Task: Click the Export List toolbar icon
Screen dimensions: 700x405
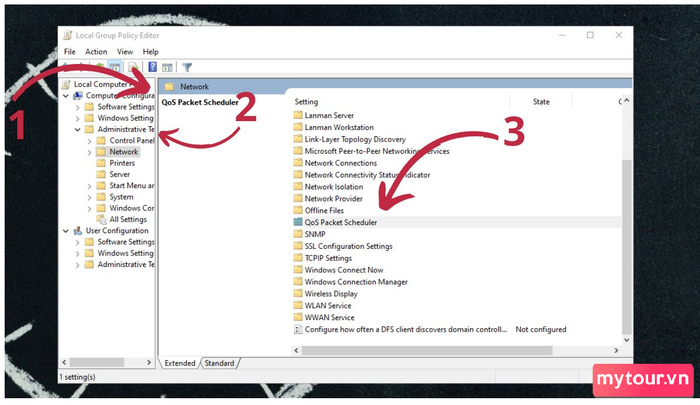Action: click(133, 67)
